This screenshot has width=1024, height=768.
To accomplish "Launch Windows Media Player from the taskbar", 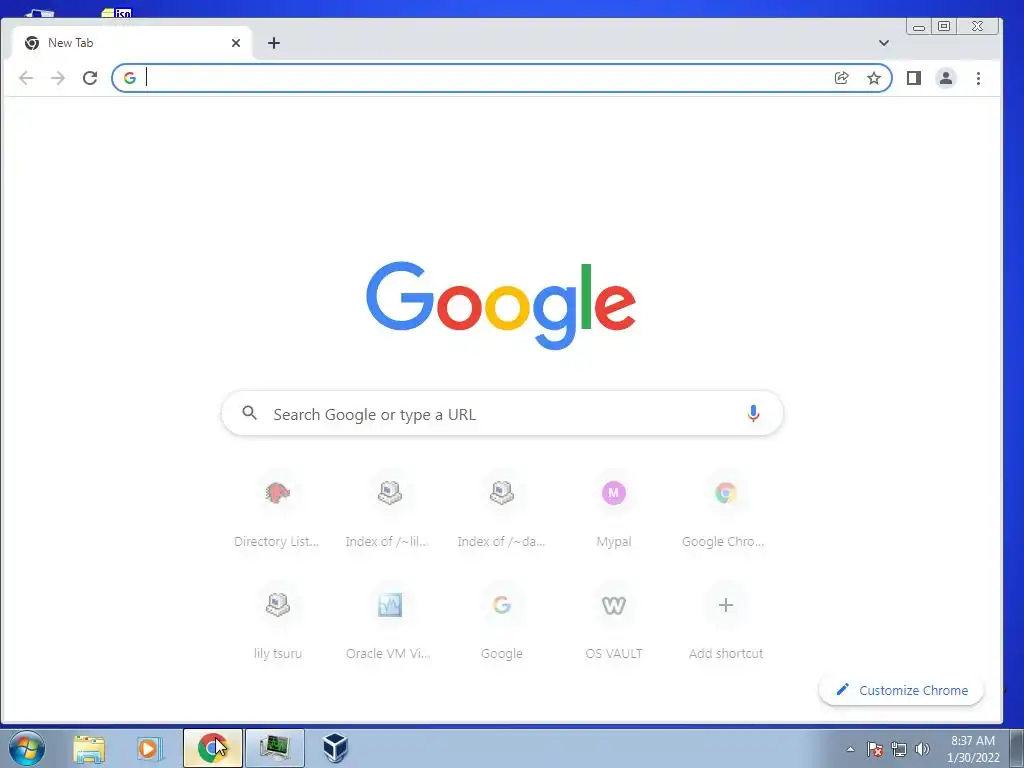I will pos(149,748).
